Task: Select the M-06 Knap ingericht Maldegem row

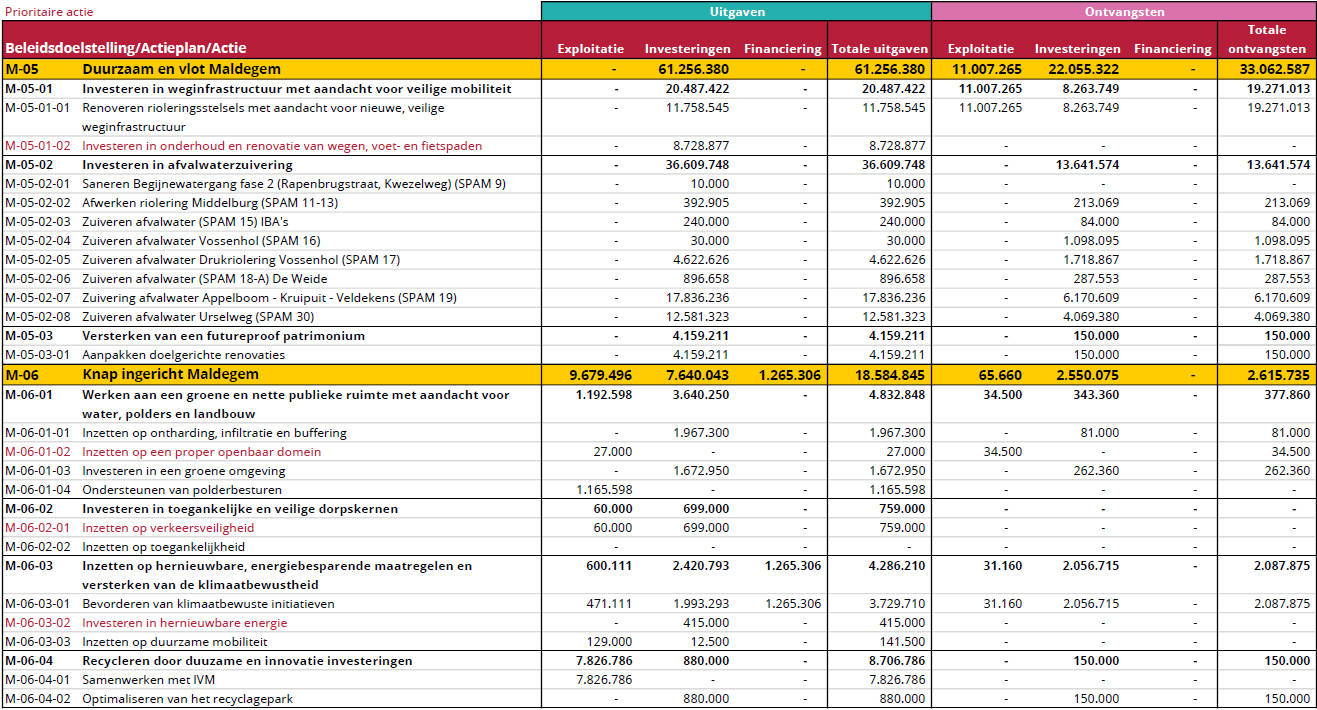Action: 170,374
